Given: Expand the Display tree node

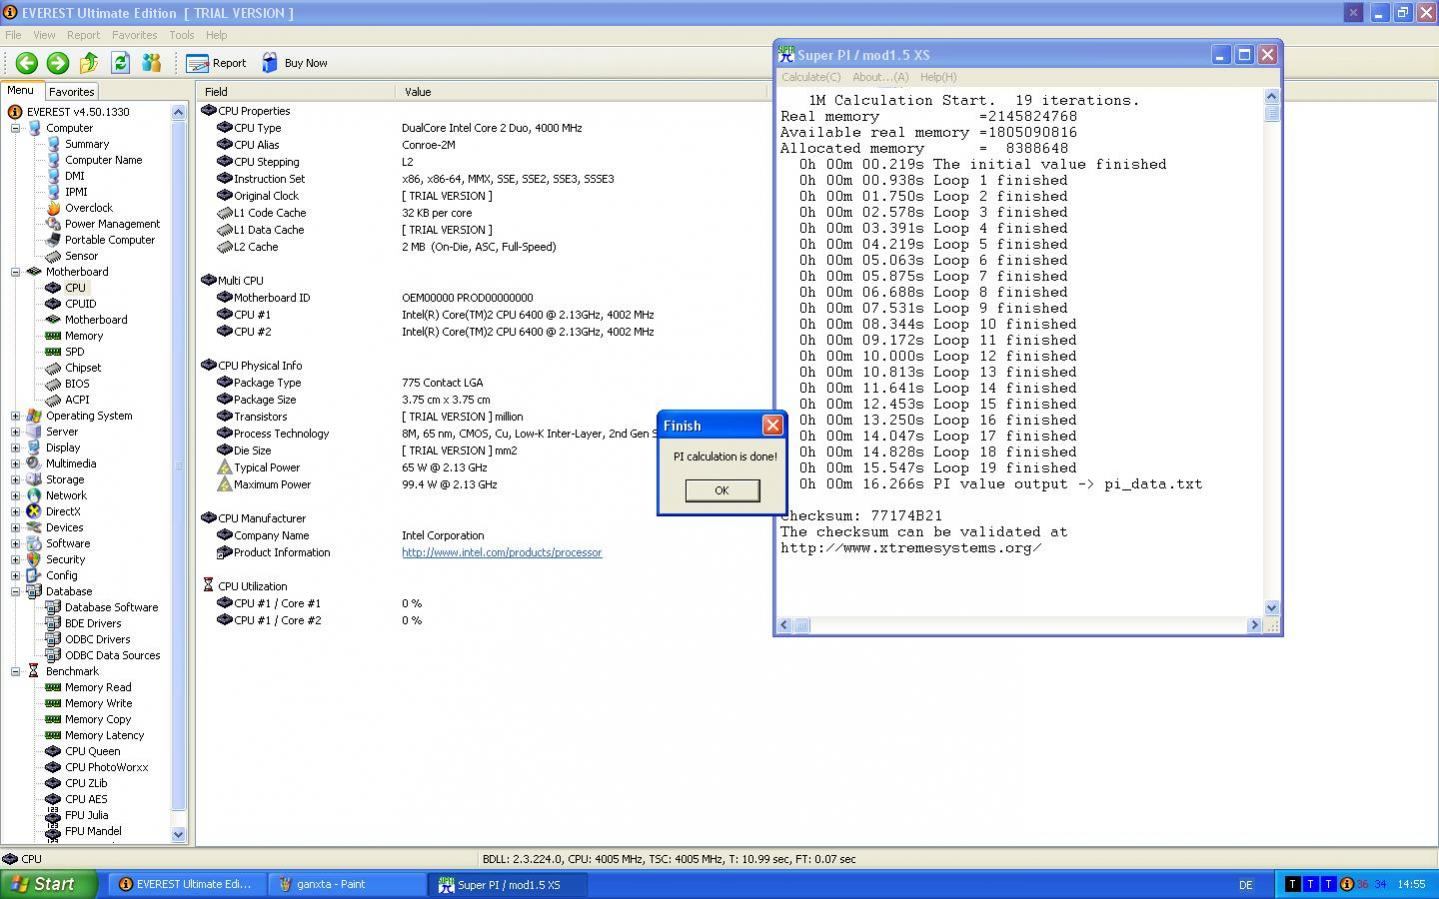Looking at the screenshot, I should pos(15,448).
